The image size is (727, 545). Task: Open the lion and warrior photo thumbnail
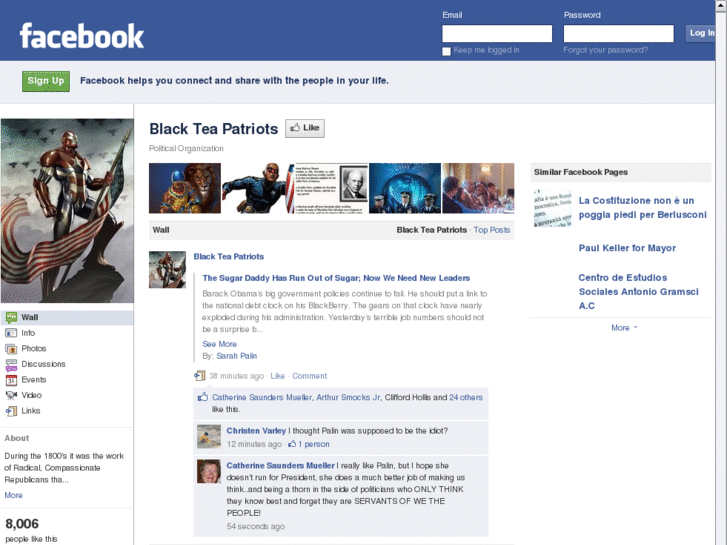pos(185,188)
